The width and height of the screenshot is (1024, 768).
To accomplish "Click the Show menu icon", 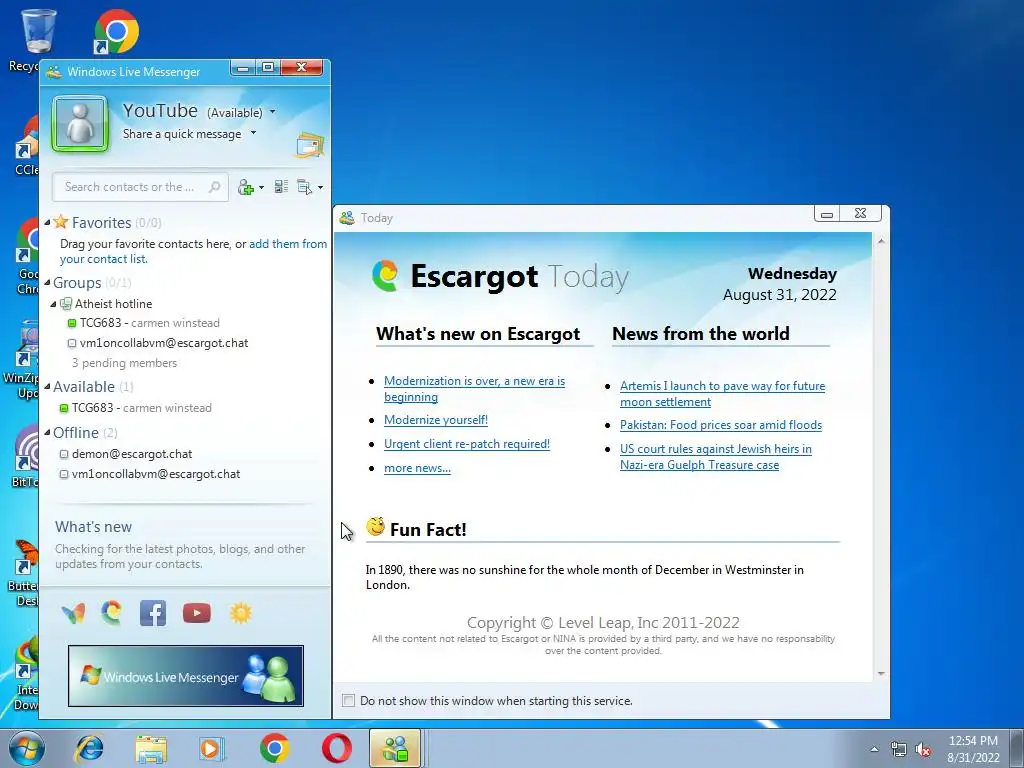I will 304,187.
